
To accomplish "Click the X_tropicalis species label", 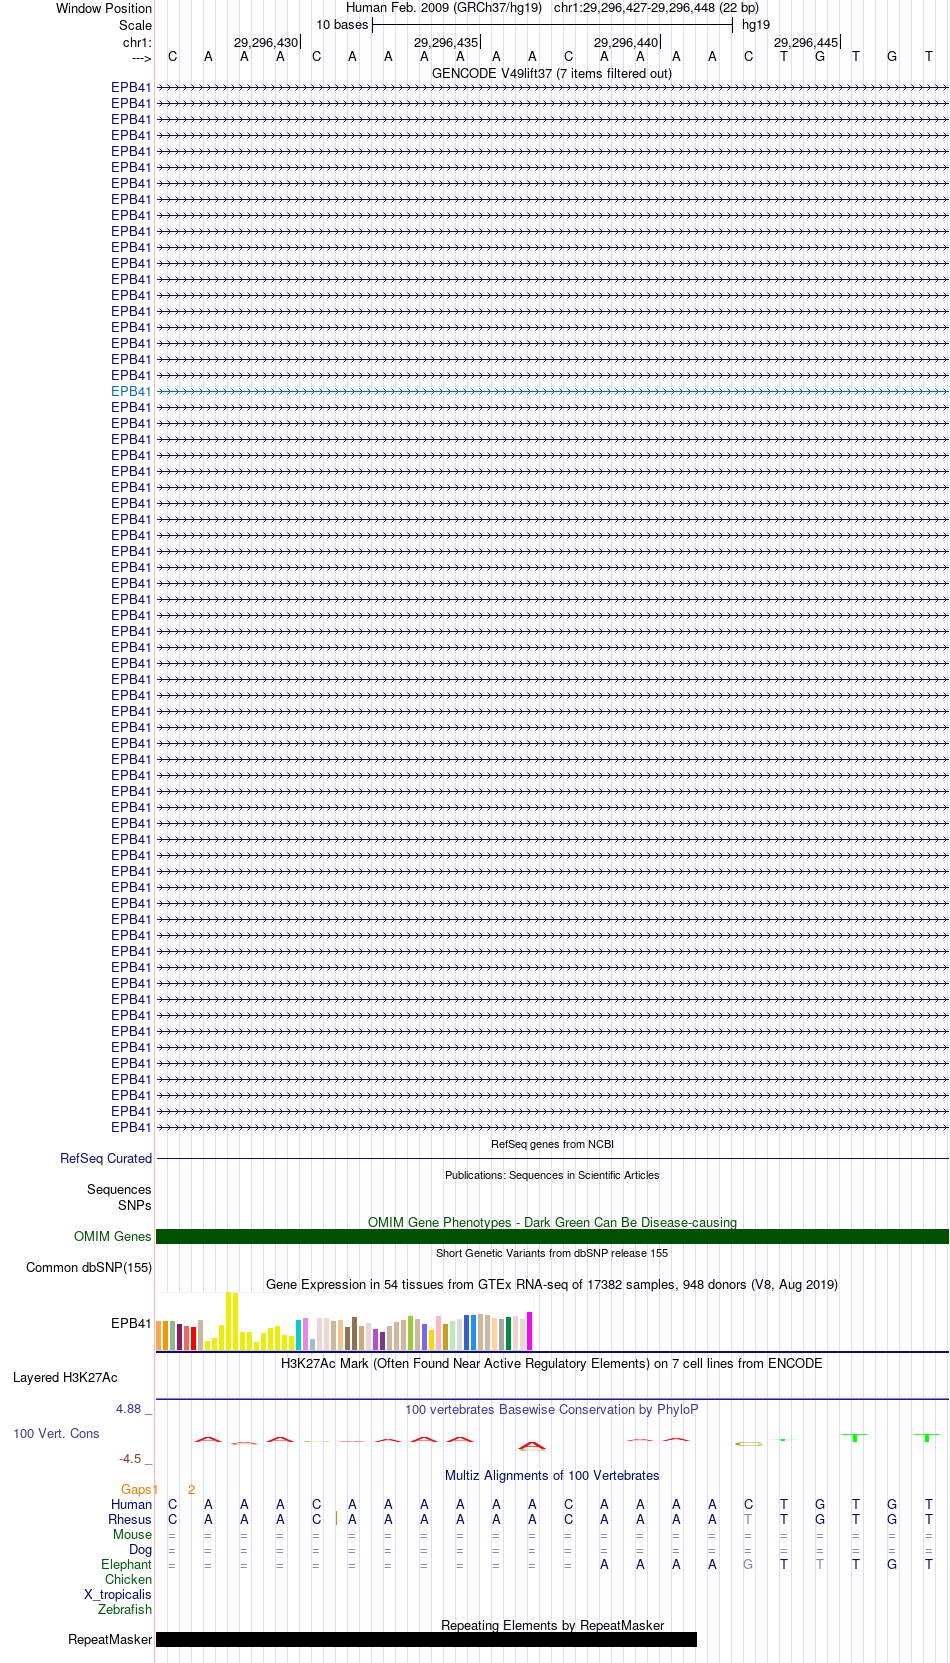I will [x=118, y=1594].
